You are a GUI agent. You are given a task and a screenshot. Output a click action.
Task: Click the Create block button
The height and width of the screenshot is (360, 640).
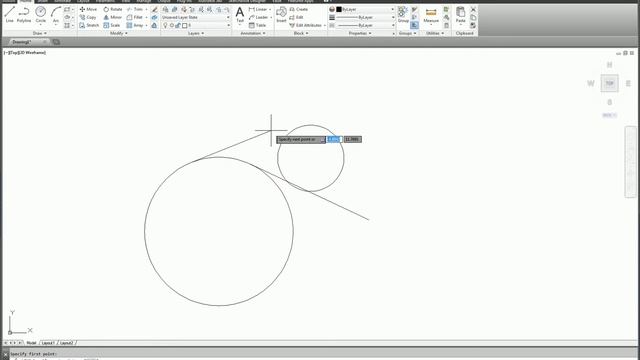click(299, 9)
